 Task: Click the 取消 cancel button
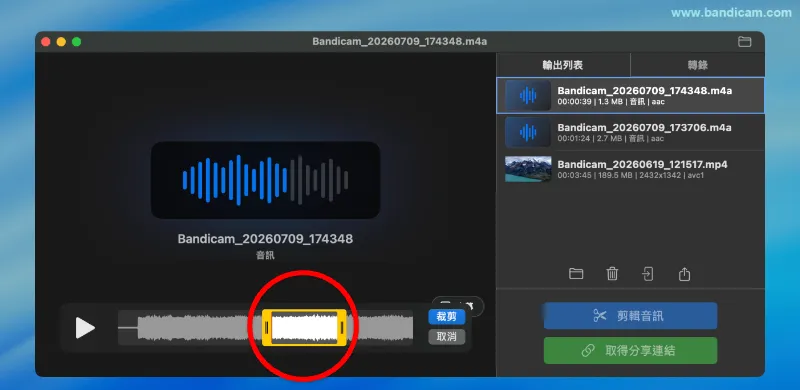446,336
